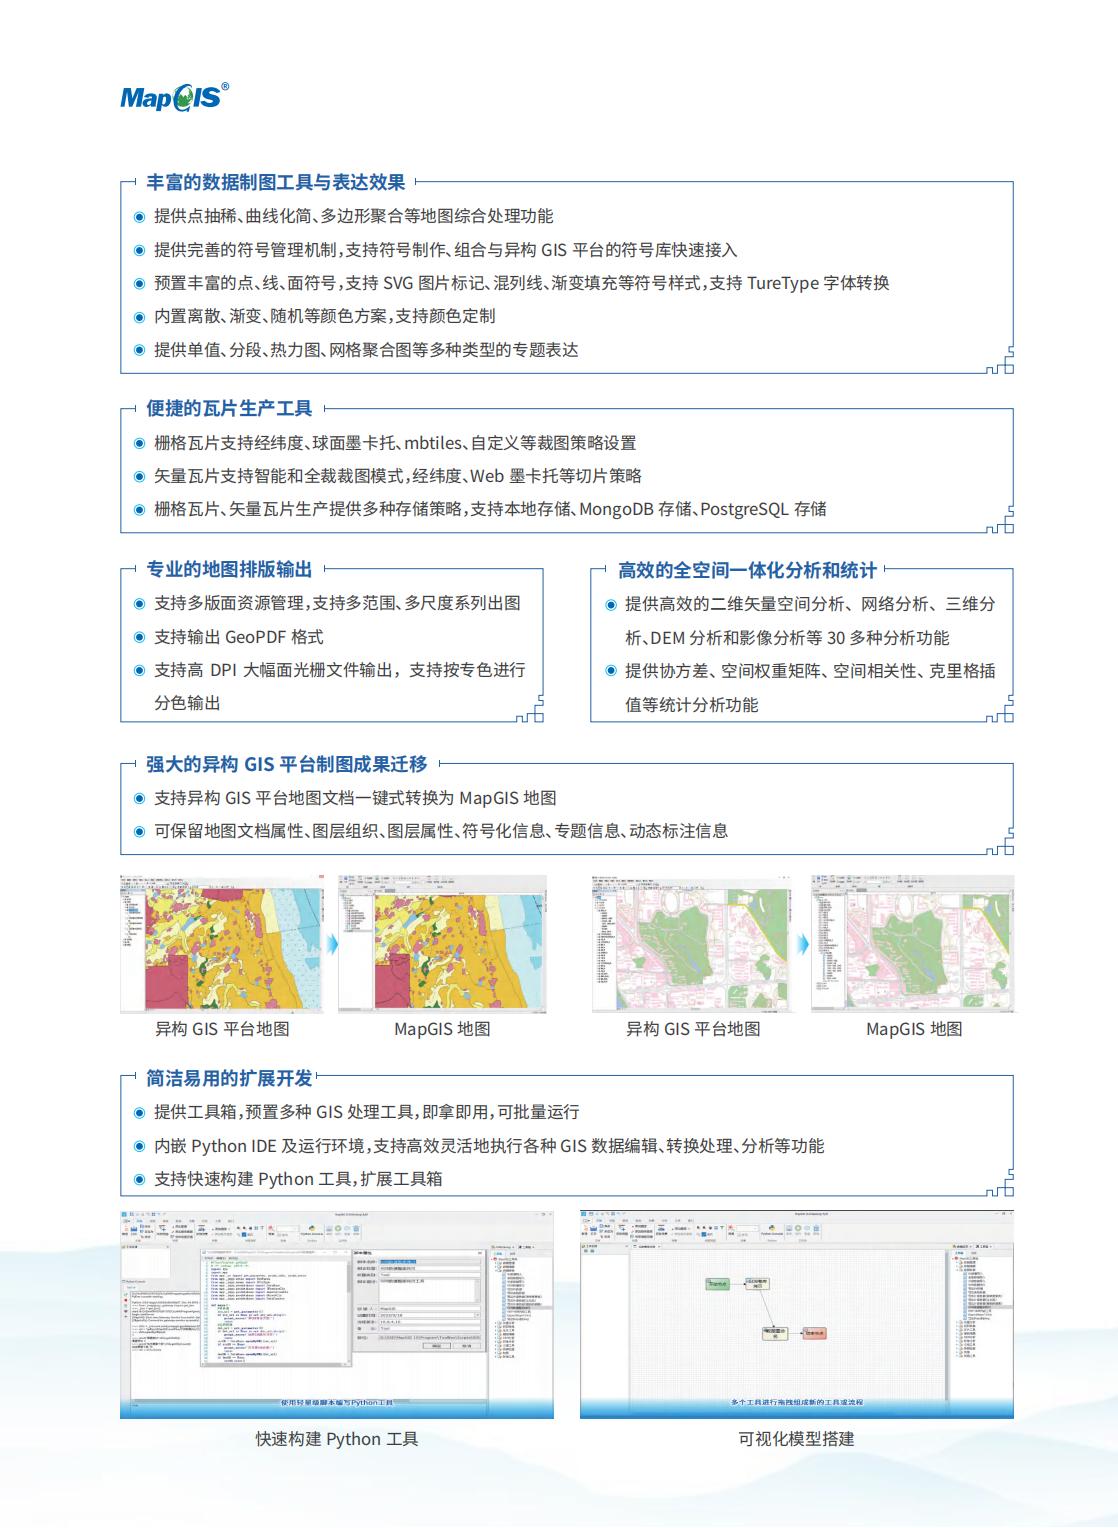Select the node connected after the green start node
The image size is (1118, 1528).
(757, 1283)
